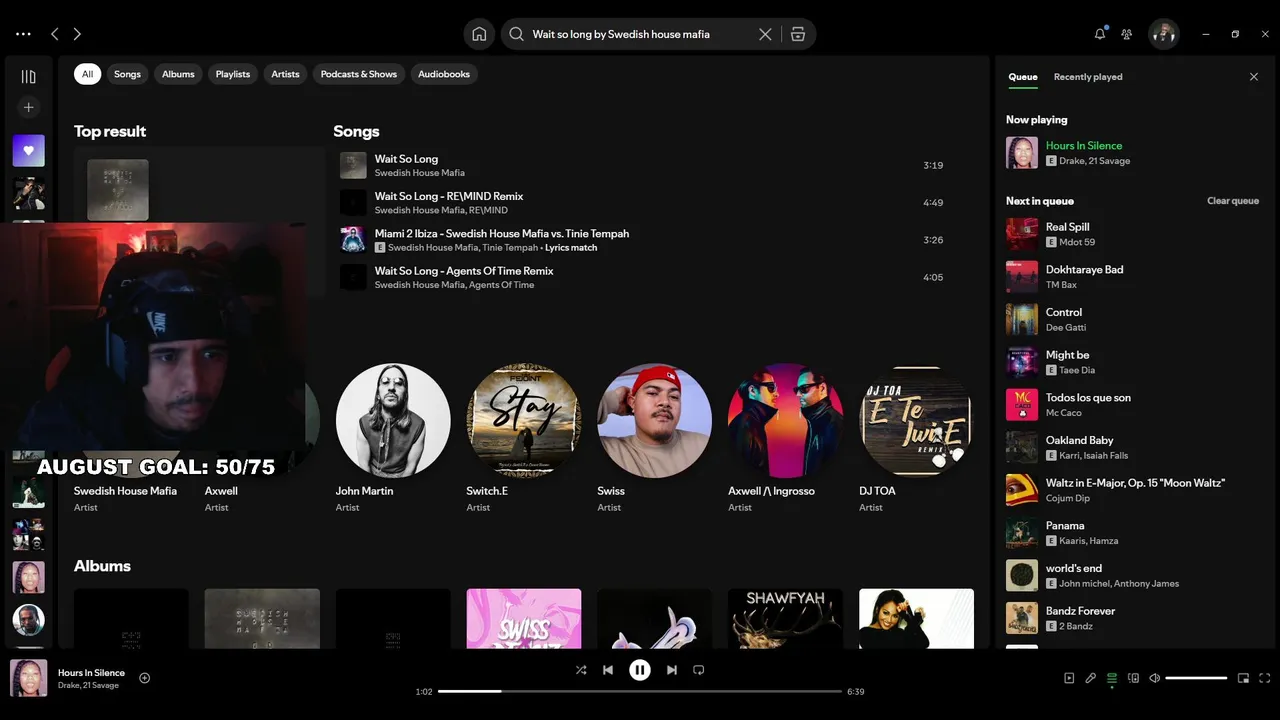Select the Playlists filter chip

point(233,74)
